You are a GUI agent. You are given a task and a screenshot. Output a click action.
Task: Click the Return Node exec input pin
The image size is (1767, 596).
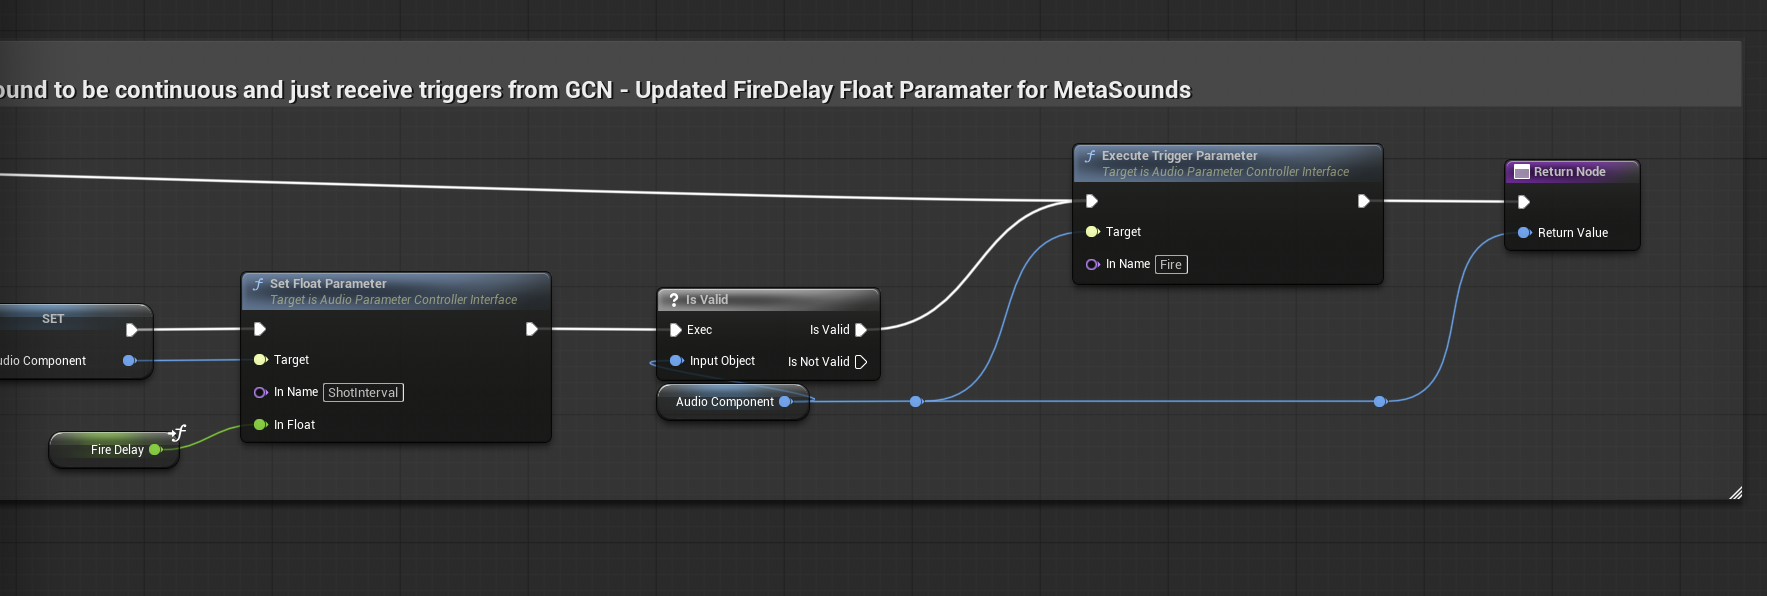pyautogui.click(x=1524, y=202)
